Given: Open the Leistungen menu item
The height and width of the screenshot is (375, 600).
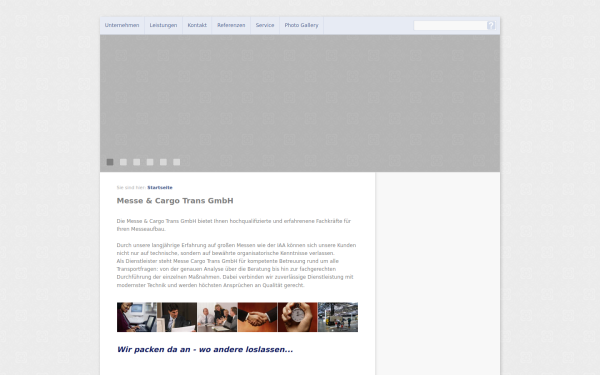Looking at the screenshot, I should pyautogui.click(x=163, y=25).
